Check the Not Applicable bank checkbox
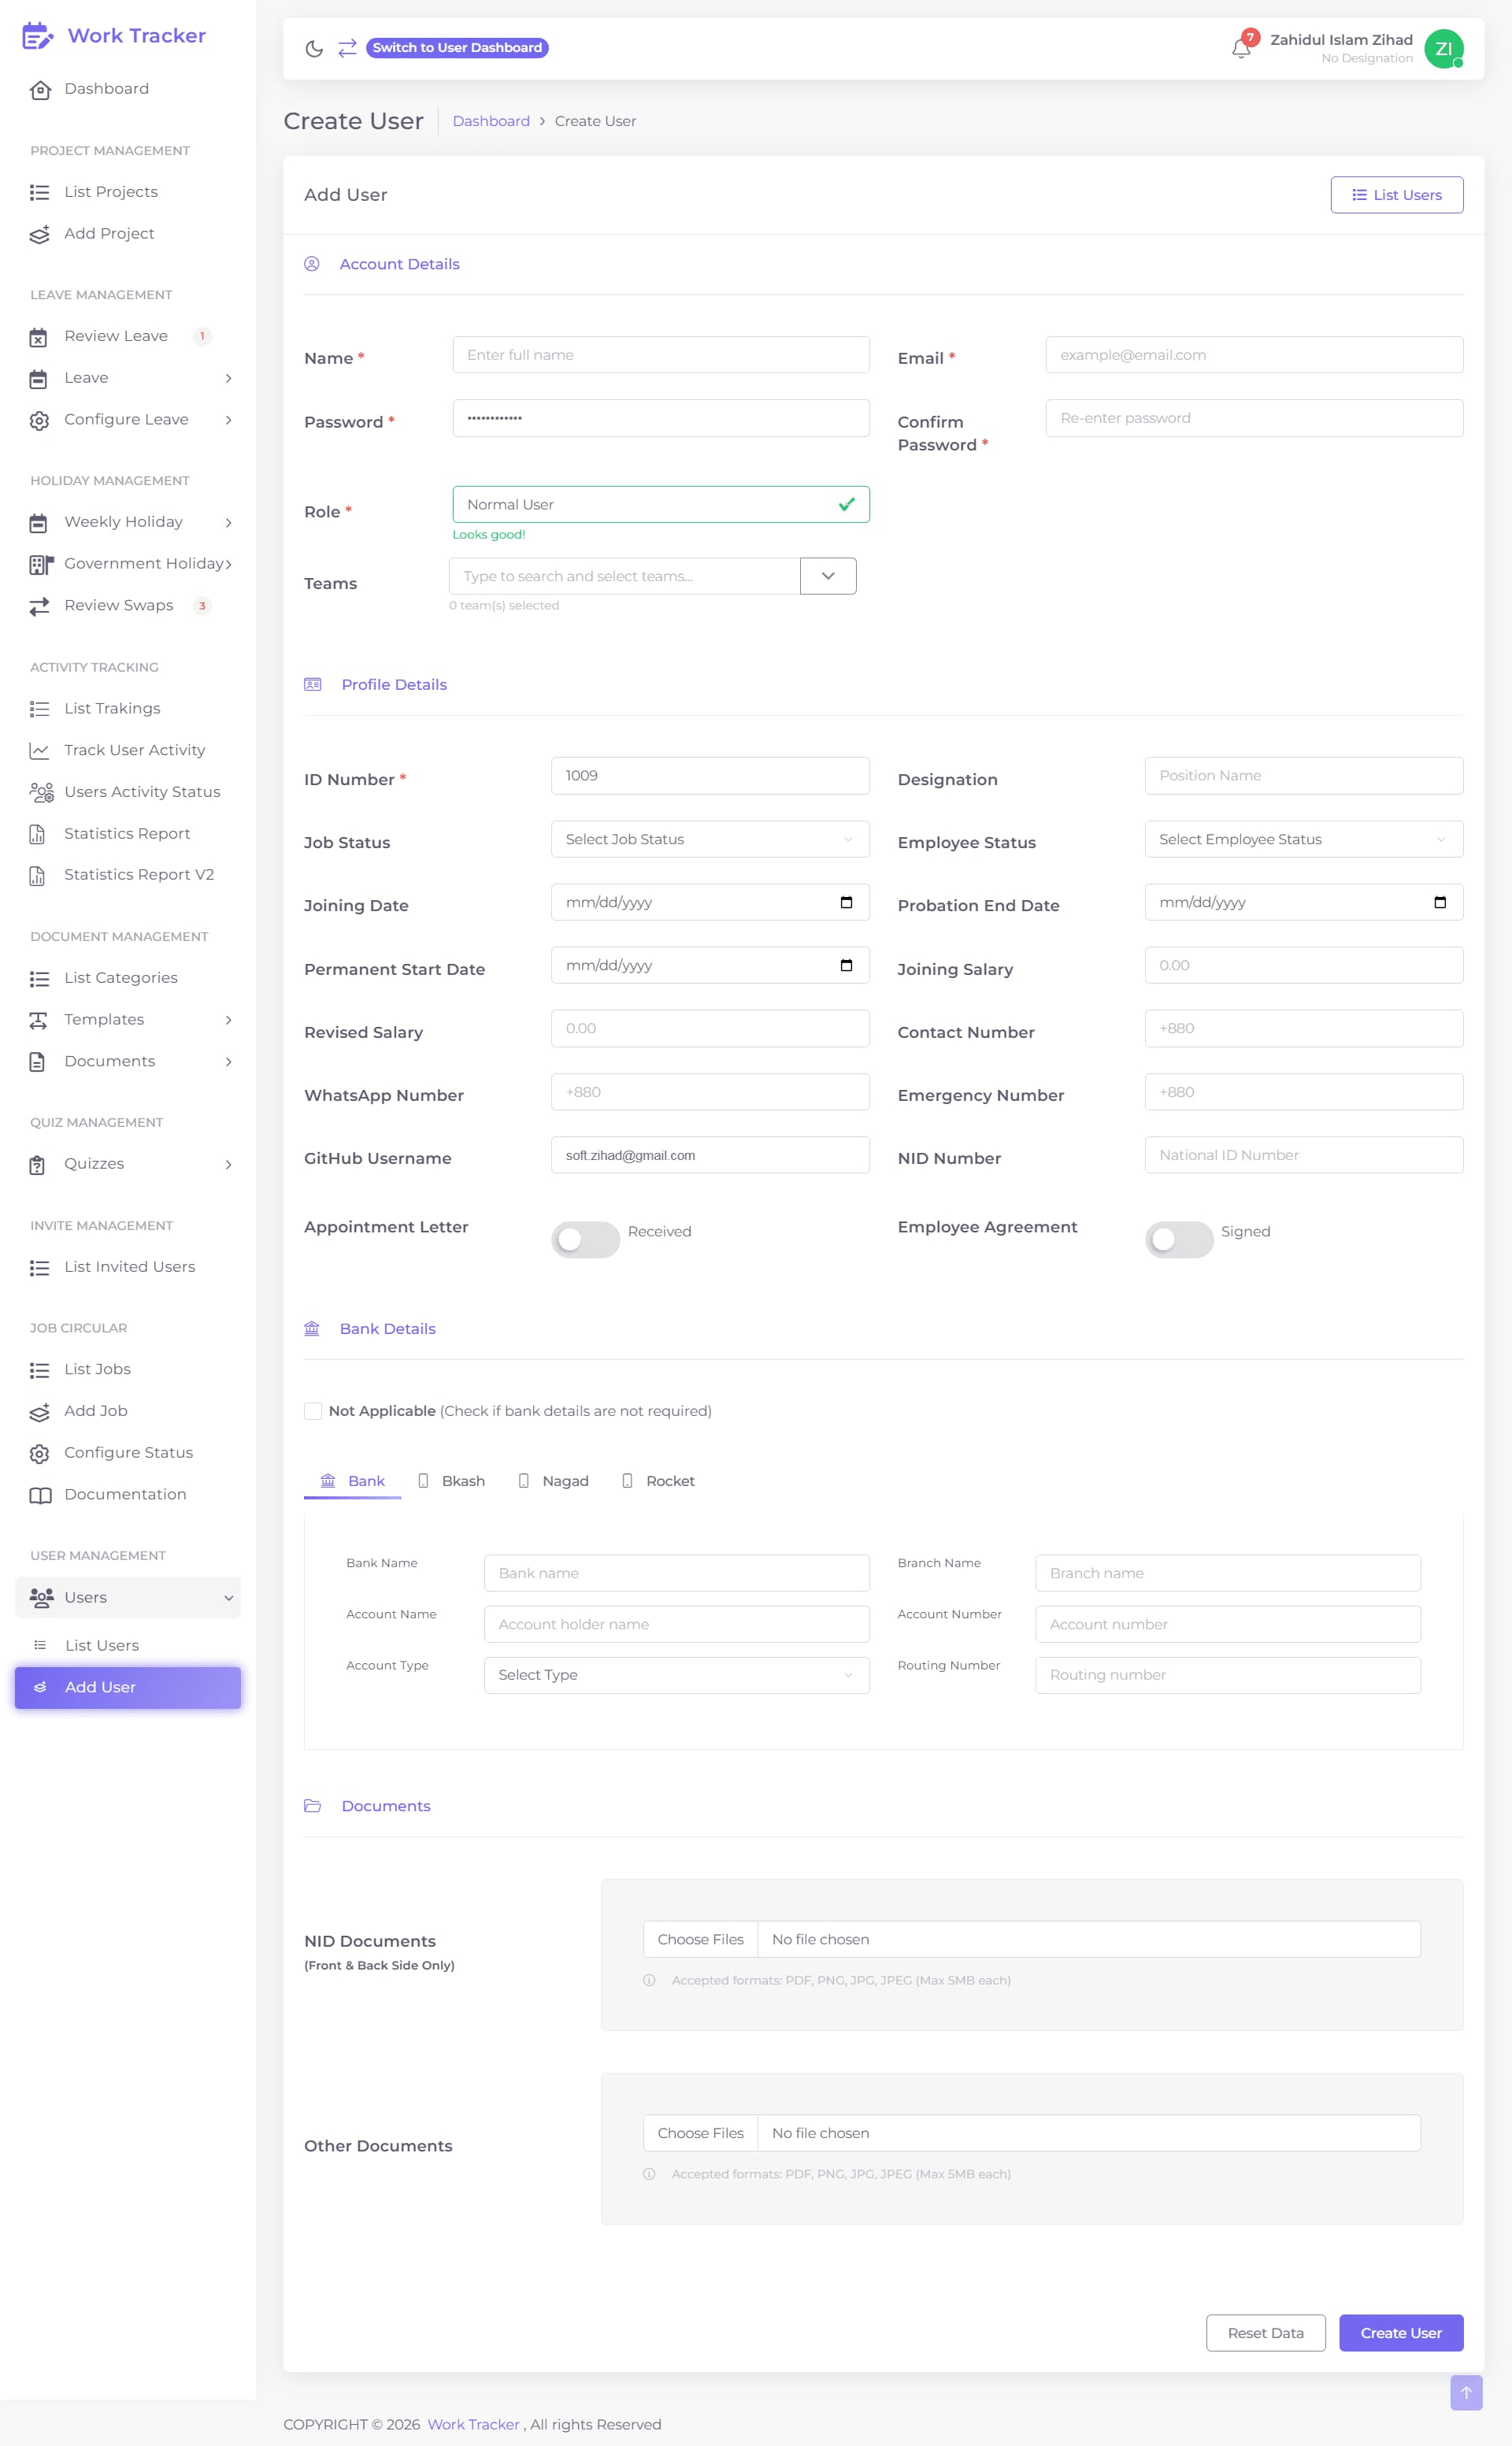1512x2446 pixels. coord(313,1411)
